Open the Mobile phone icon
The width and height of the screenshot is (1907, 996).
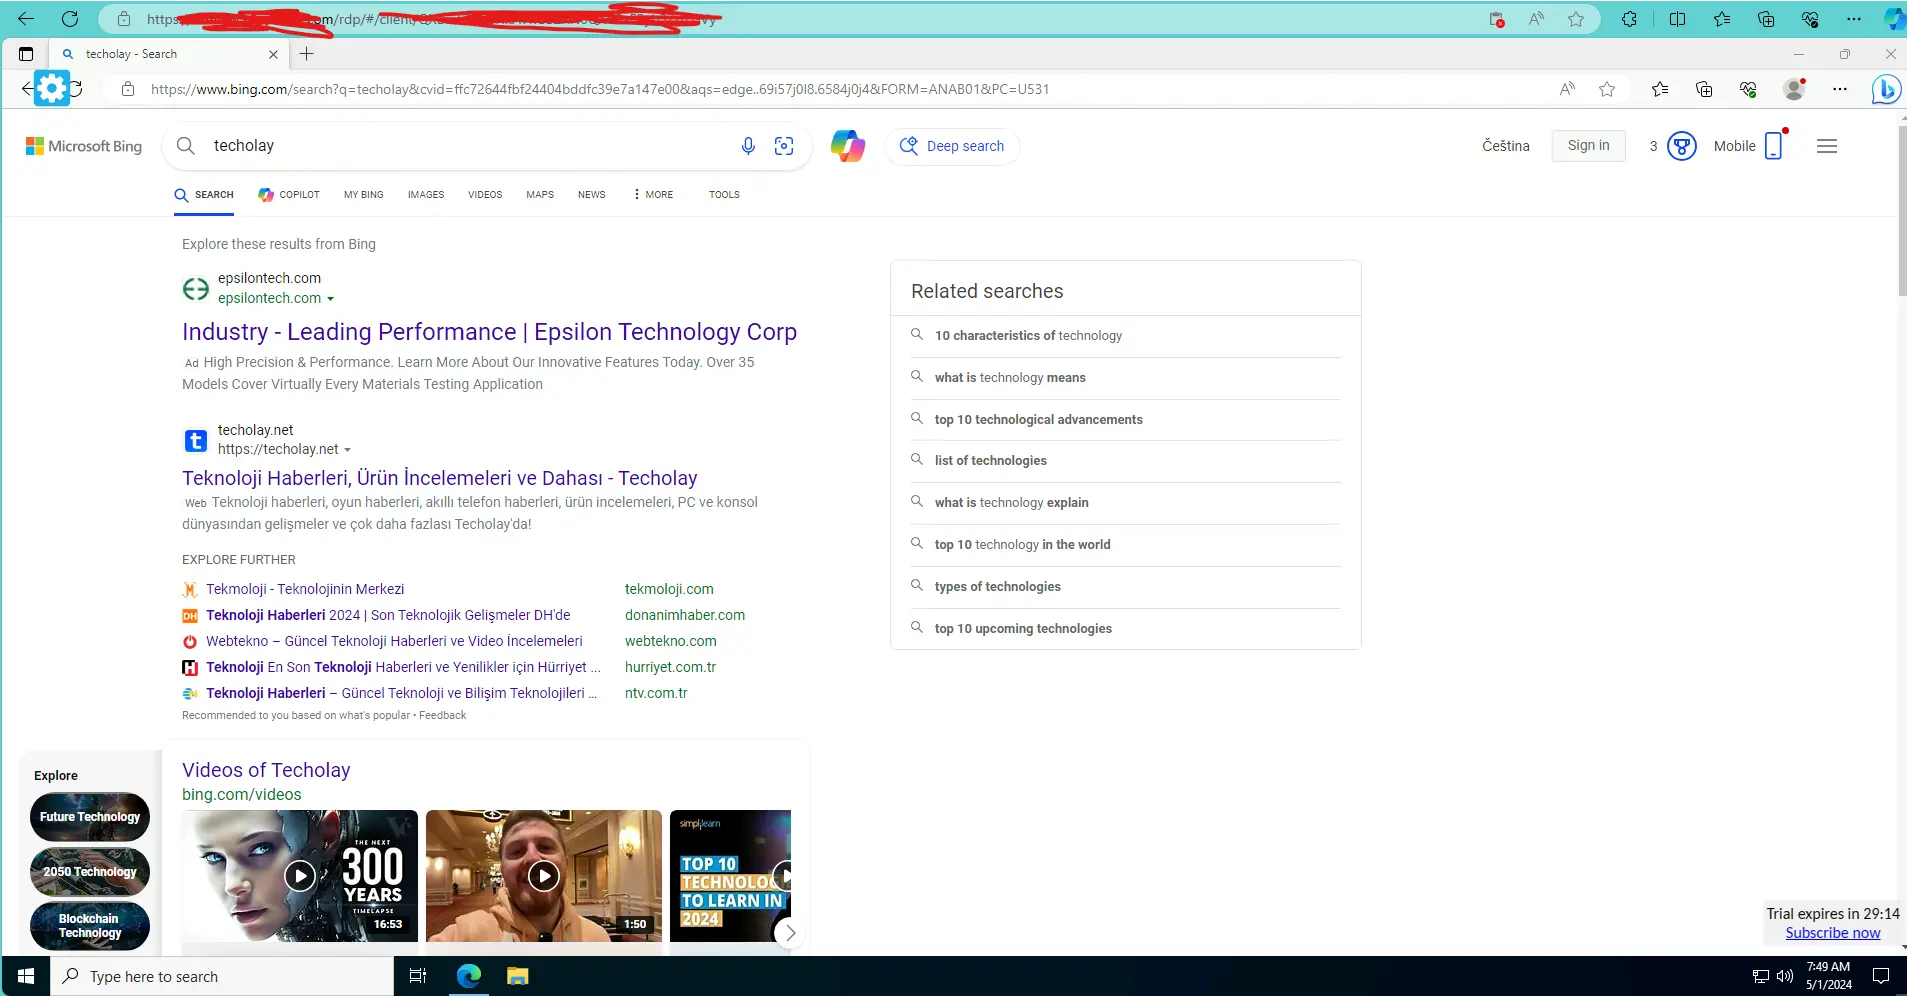pyautogui.click(x=1773, y=146)
